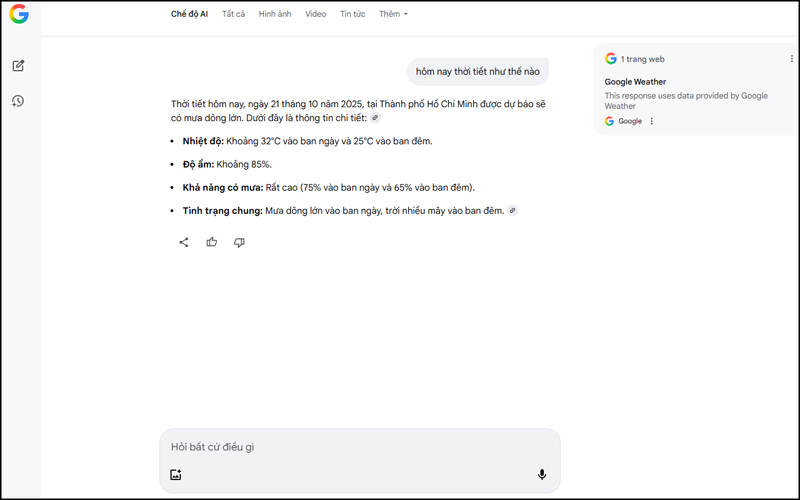Share the AI weather response

coord(184,242)
